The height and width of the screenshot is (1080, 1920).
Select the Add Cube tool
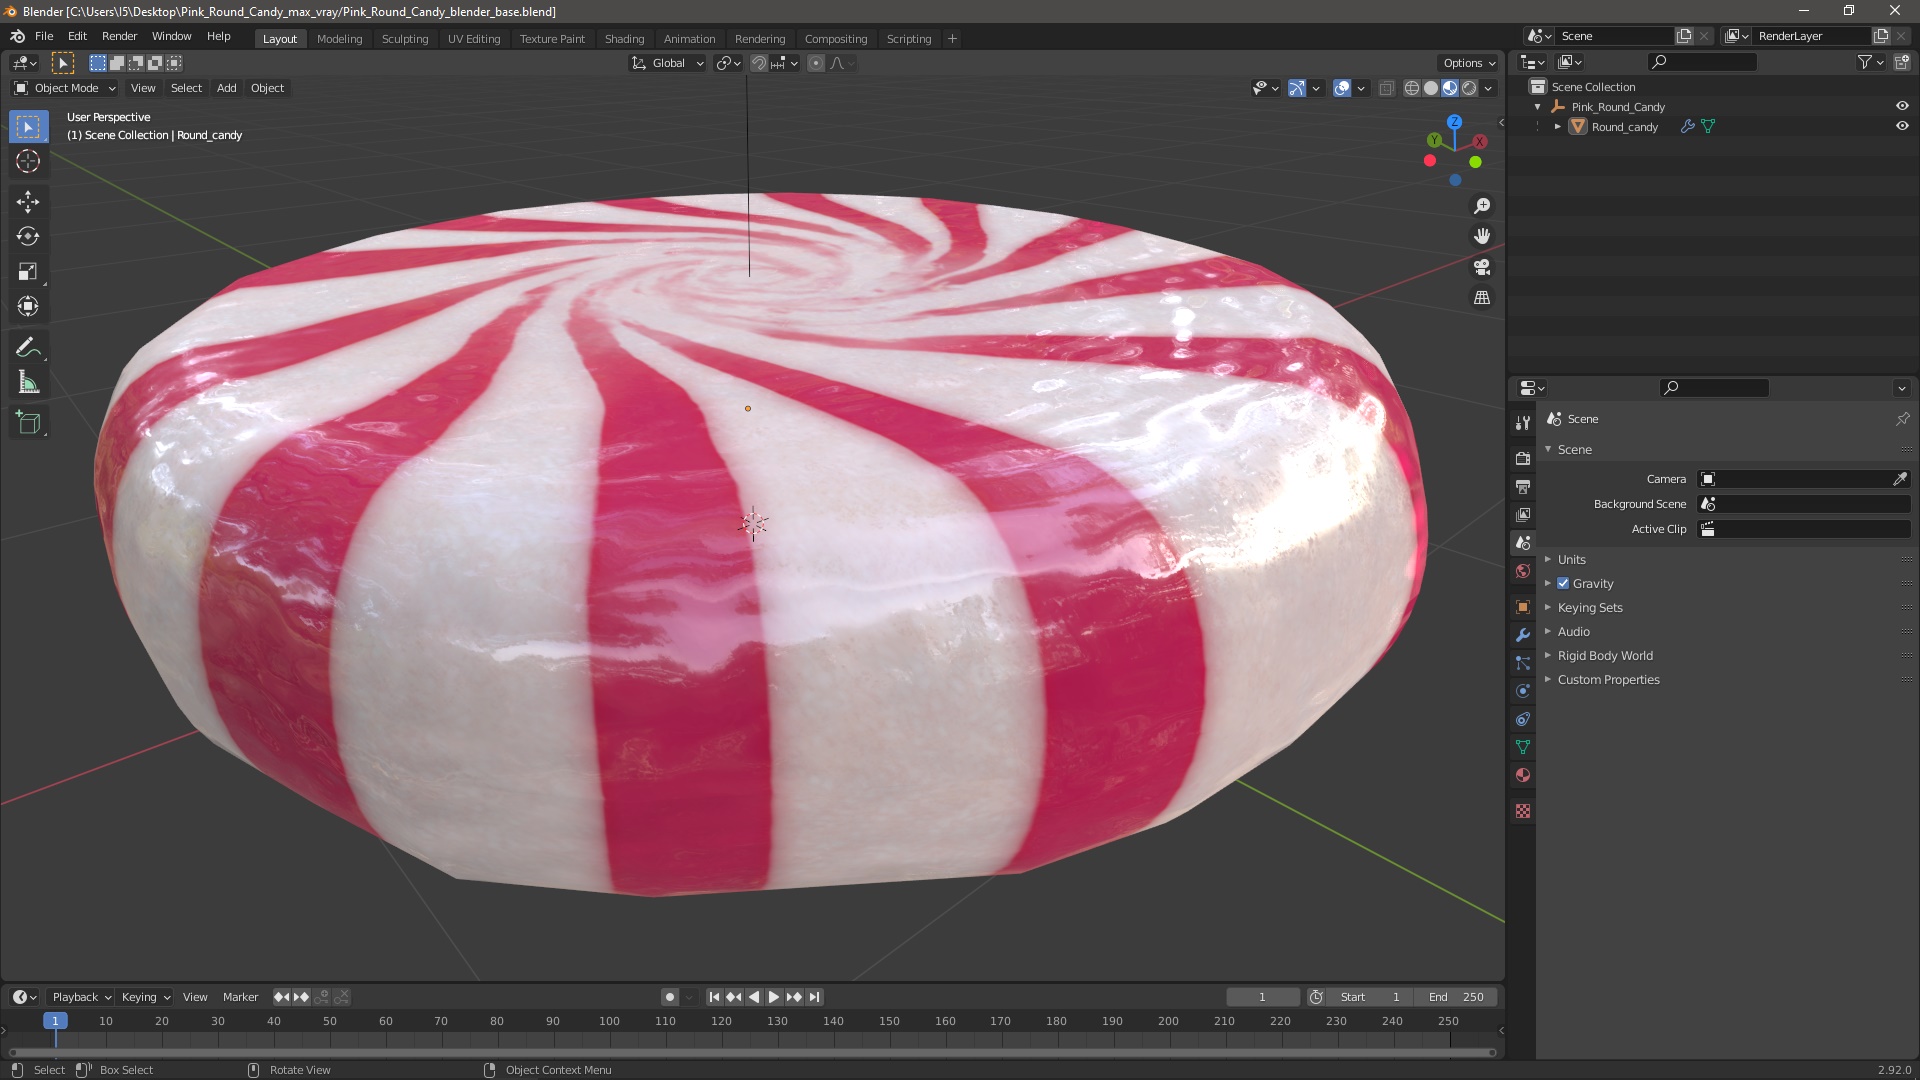pyautogui.click(x=28, y=423)
